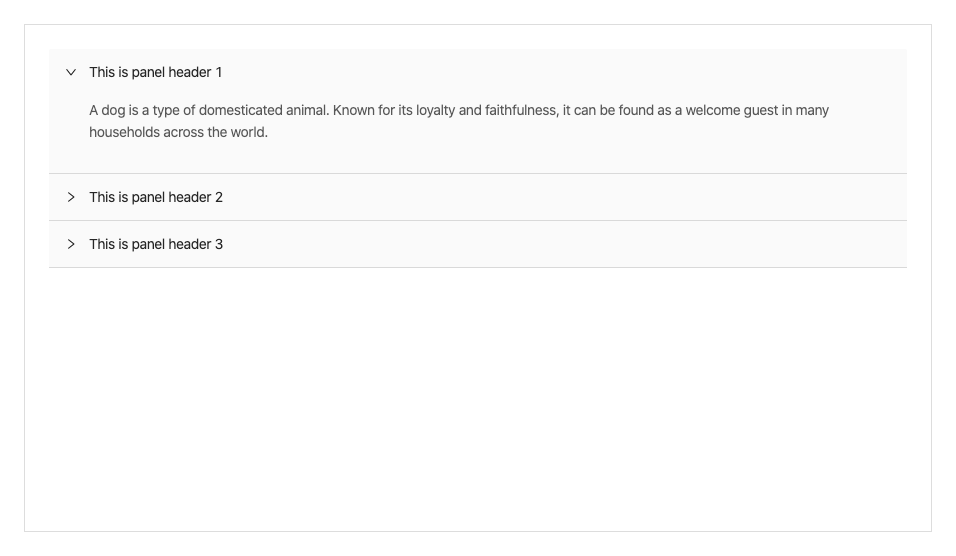Click the word "many" at the line end

click(812, 111)
